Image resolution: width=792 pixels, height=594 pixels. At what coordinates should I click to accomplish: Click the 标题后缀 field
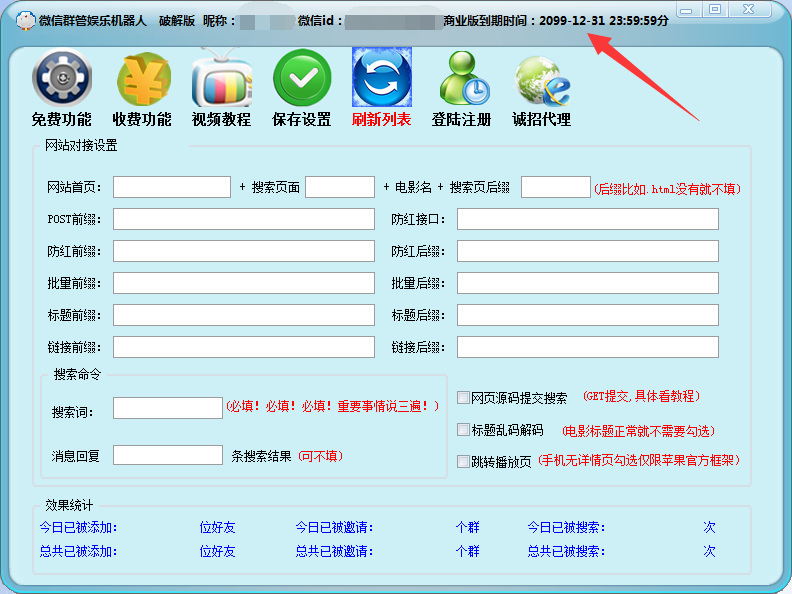[588, 315]
